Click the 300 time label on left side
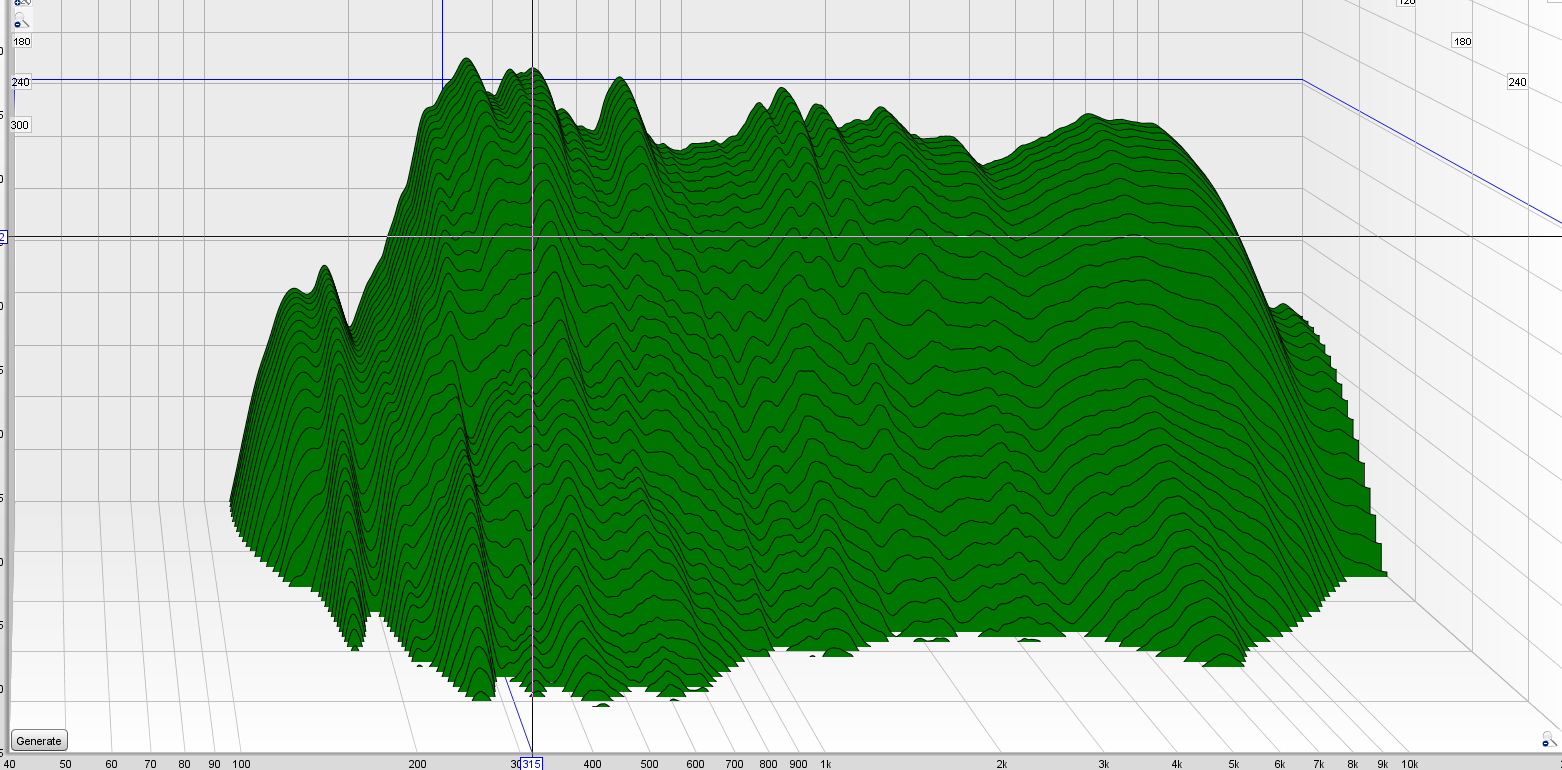The height and width of the screenshot is (770, 1562). tap(20, 125)
